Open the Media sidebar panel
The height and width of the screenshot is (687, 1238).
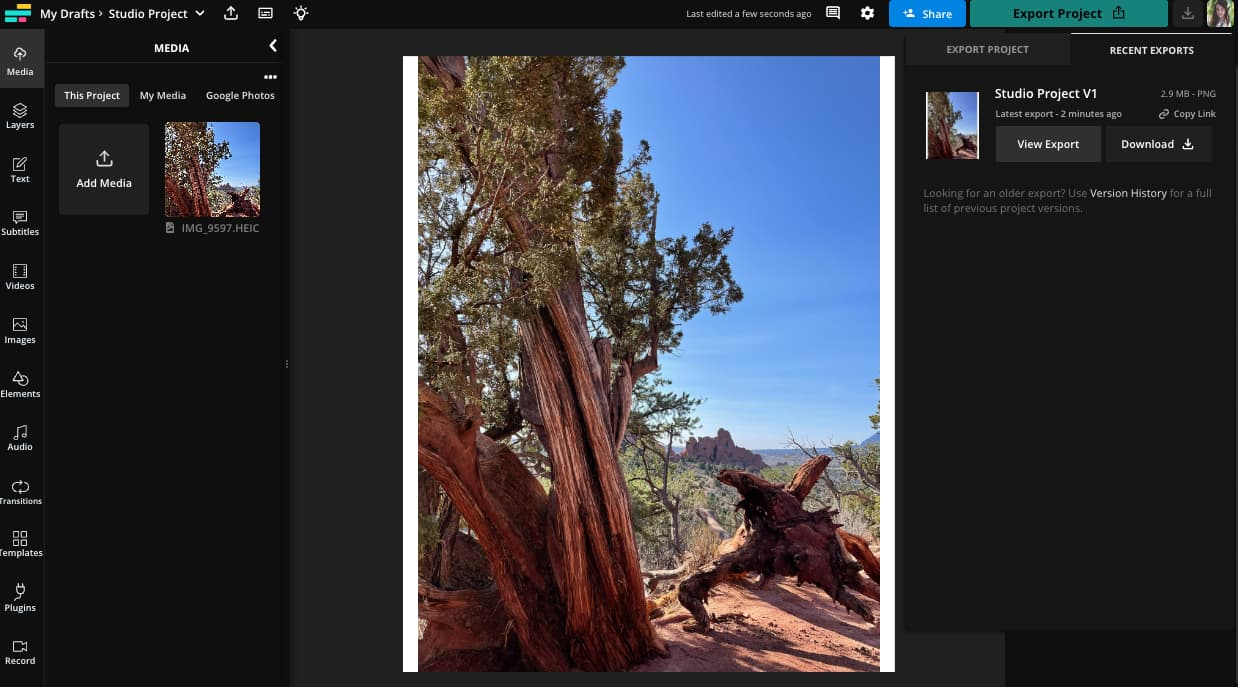click(20, 60)
